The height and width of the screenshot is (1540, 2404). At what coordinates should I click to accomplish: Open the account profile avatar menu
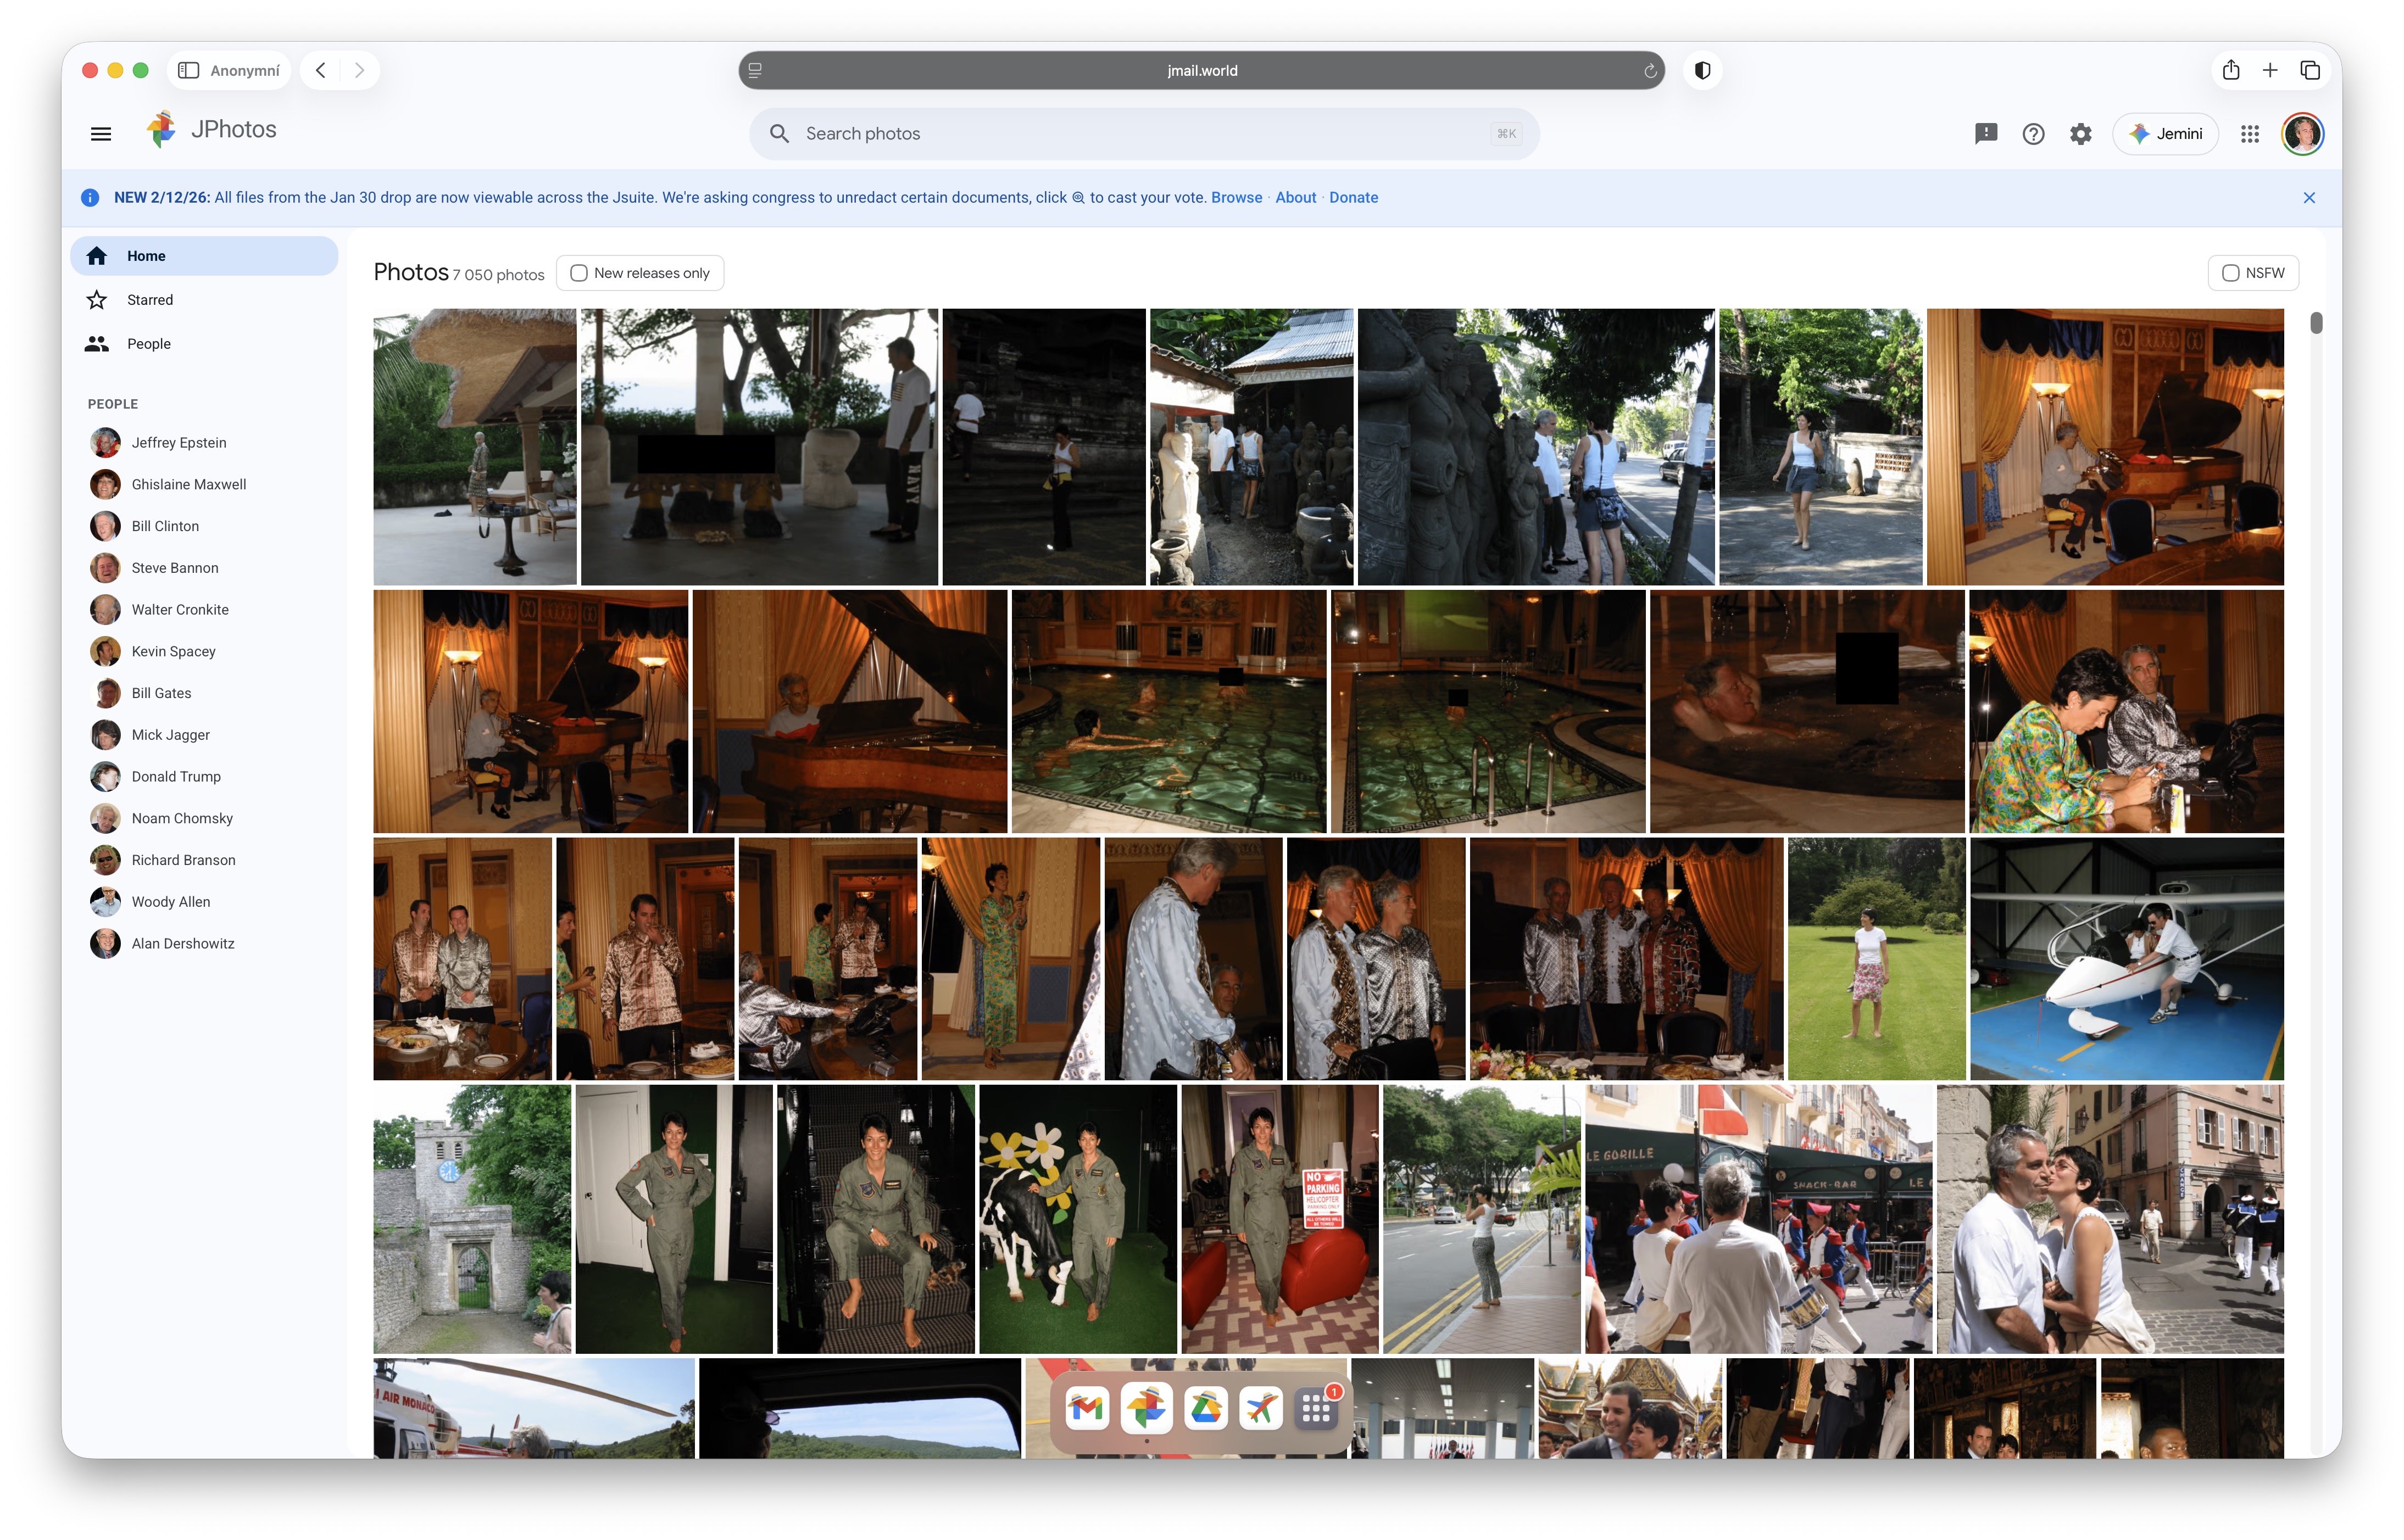(x=2302, y=133)
